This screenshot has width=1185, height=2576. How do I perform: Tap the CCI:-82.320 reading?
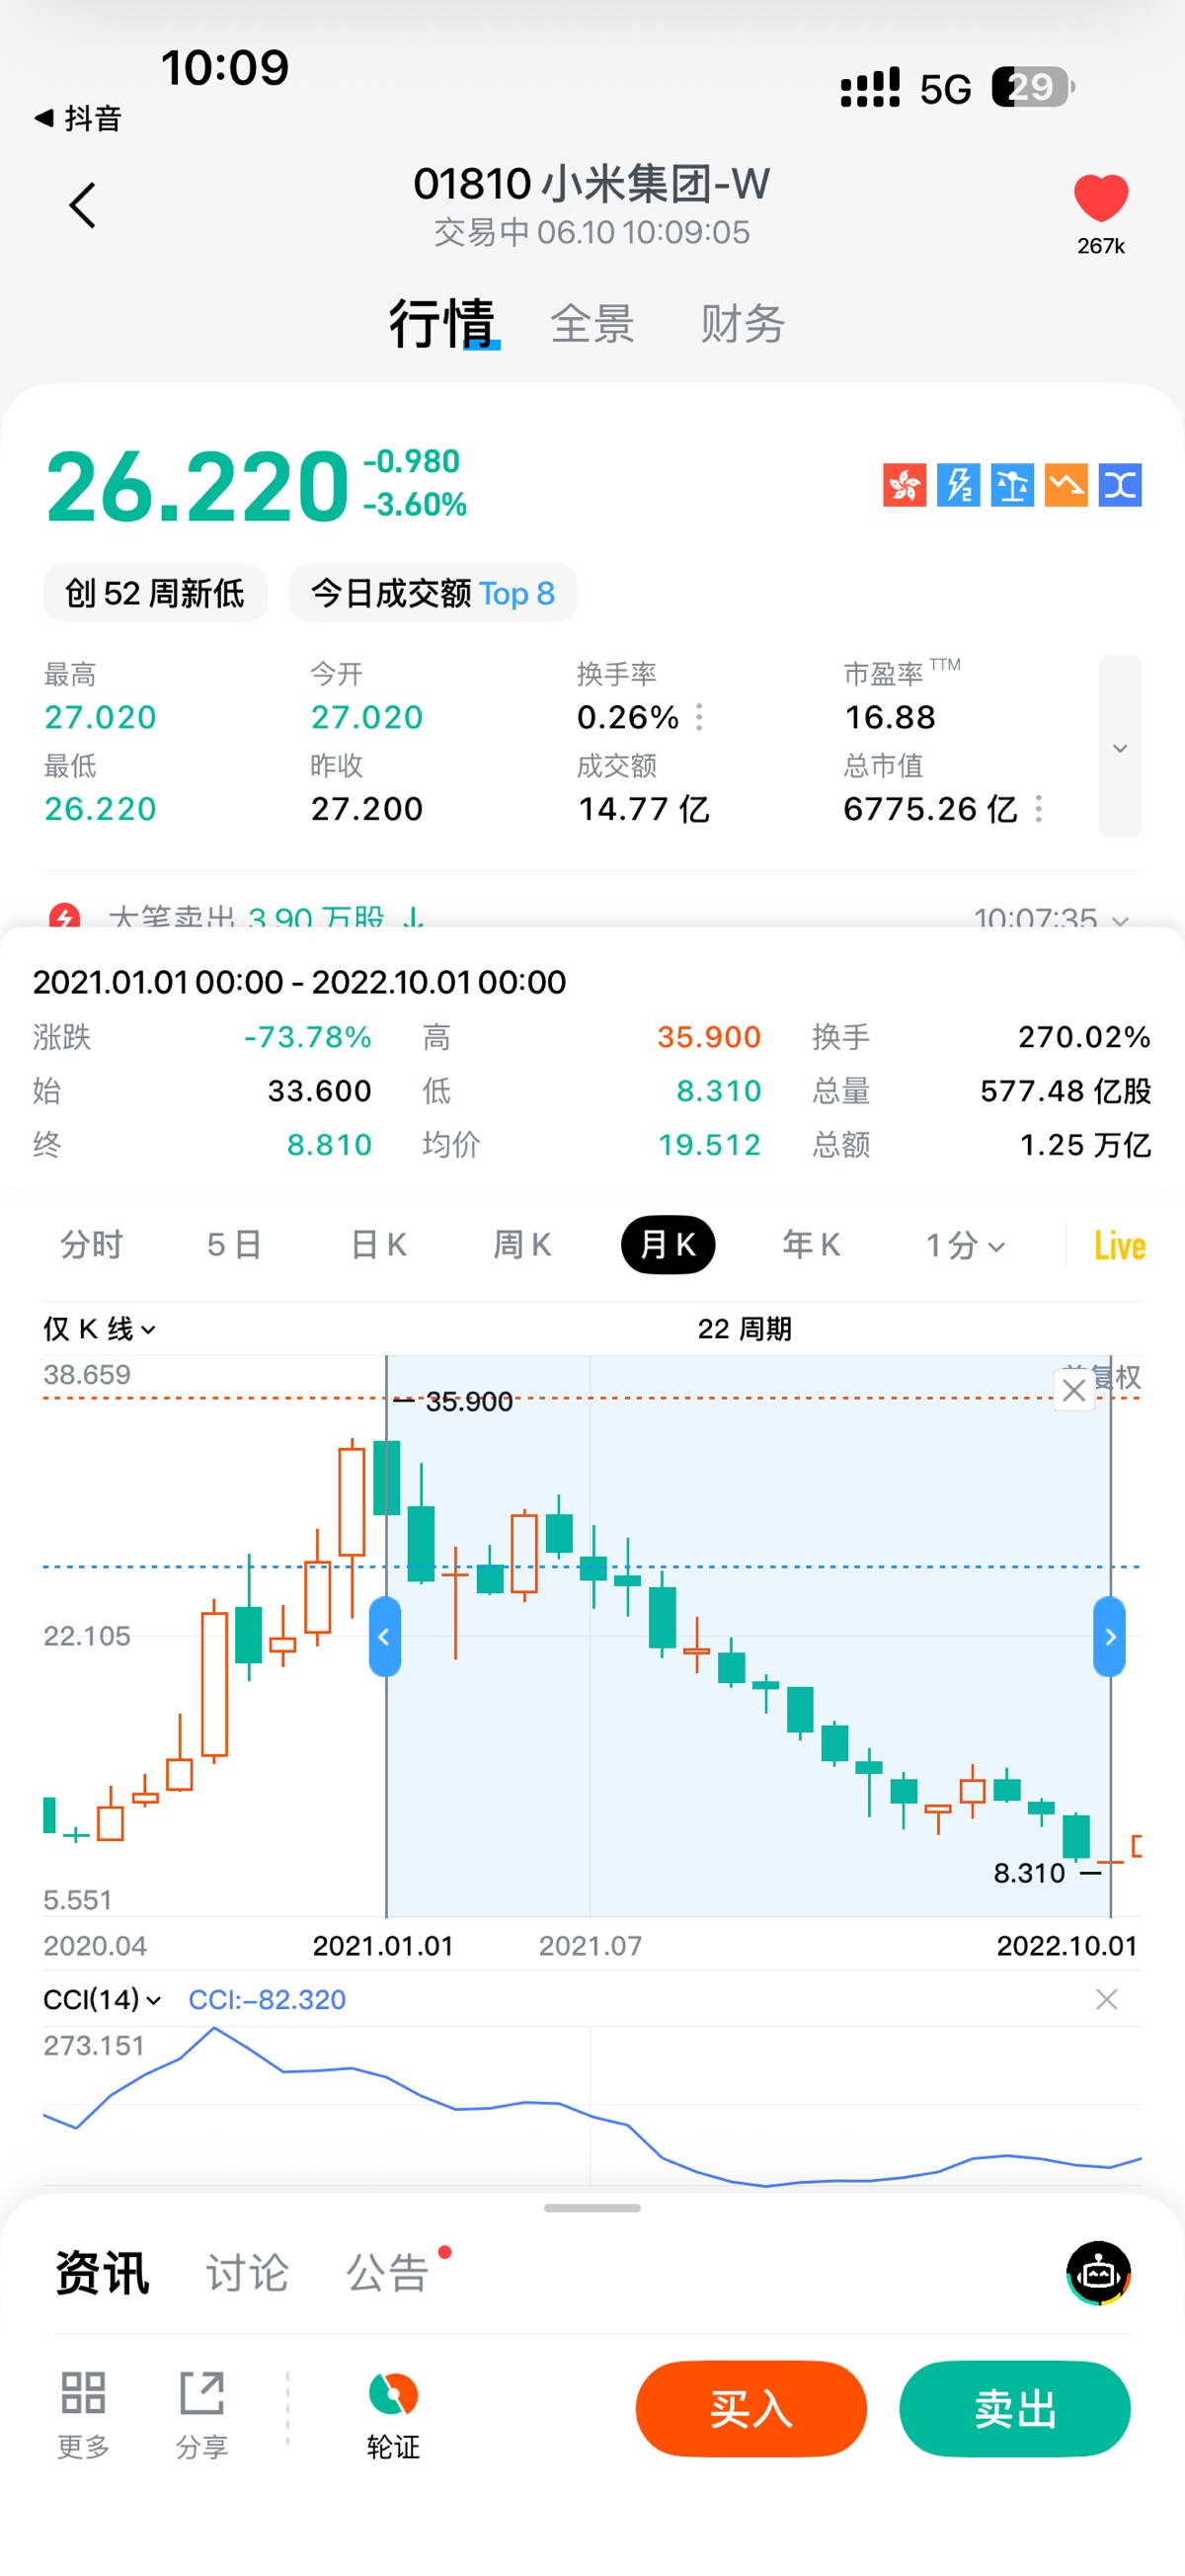[267, 1999]
